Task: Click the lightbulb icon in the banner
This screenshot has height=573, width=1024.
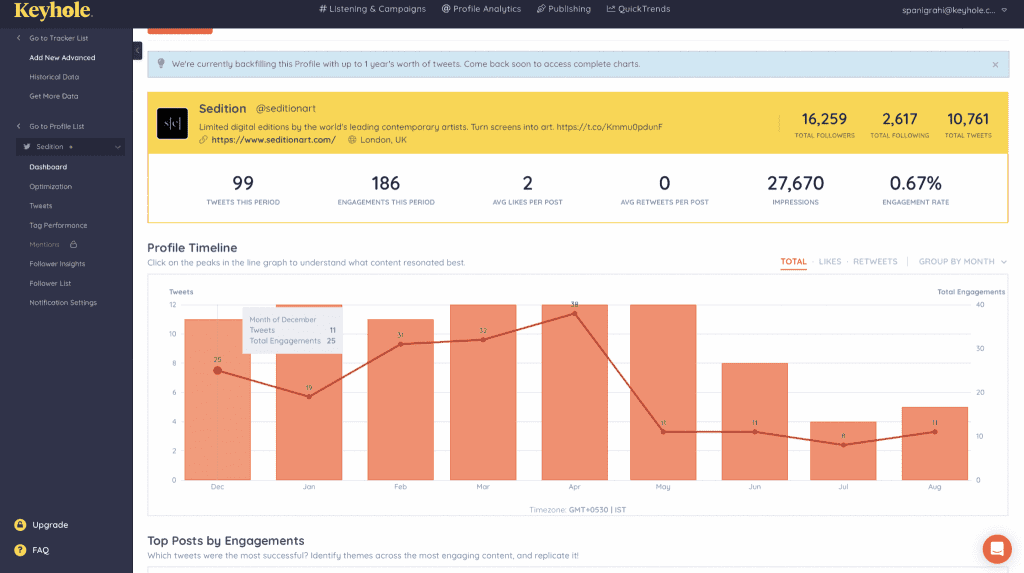Action: (x=161, y=64)
